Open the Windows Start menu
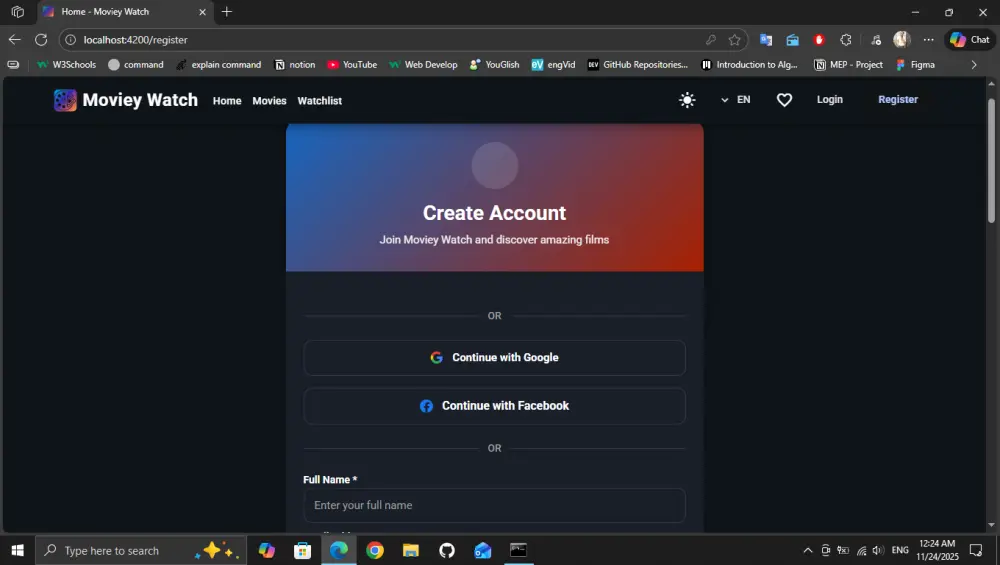The image size is (1000, 565). [17, 550]
